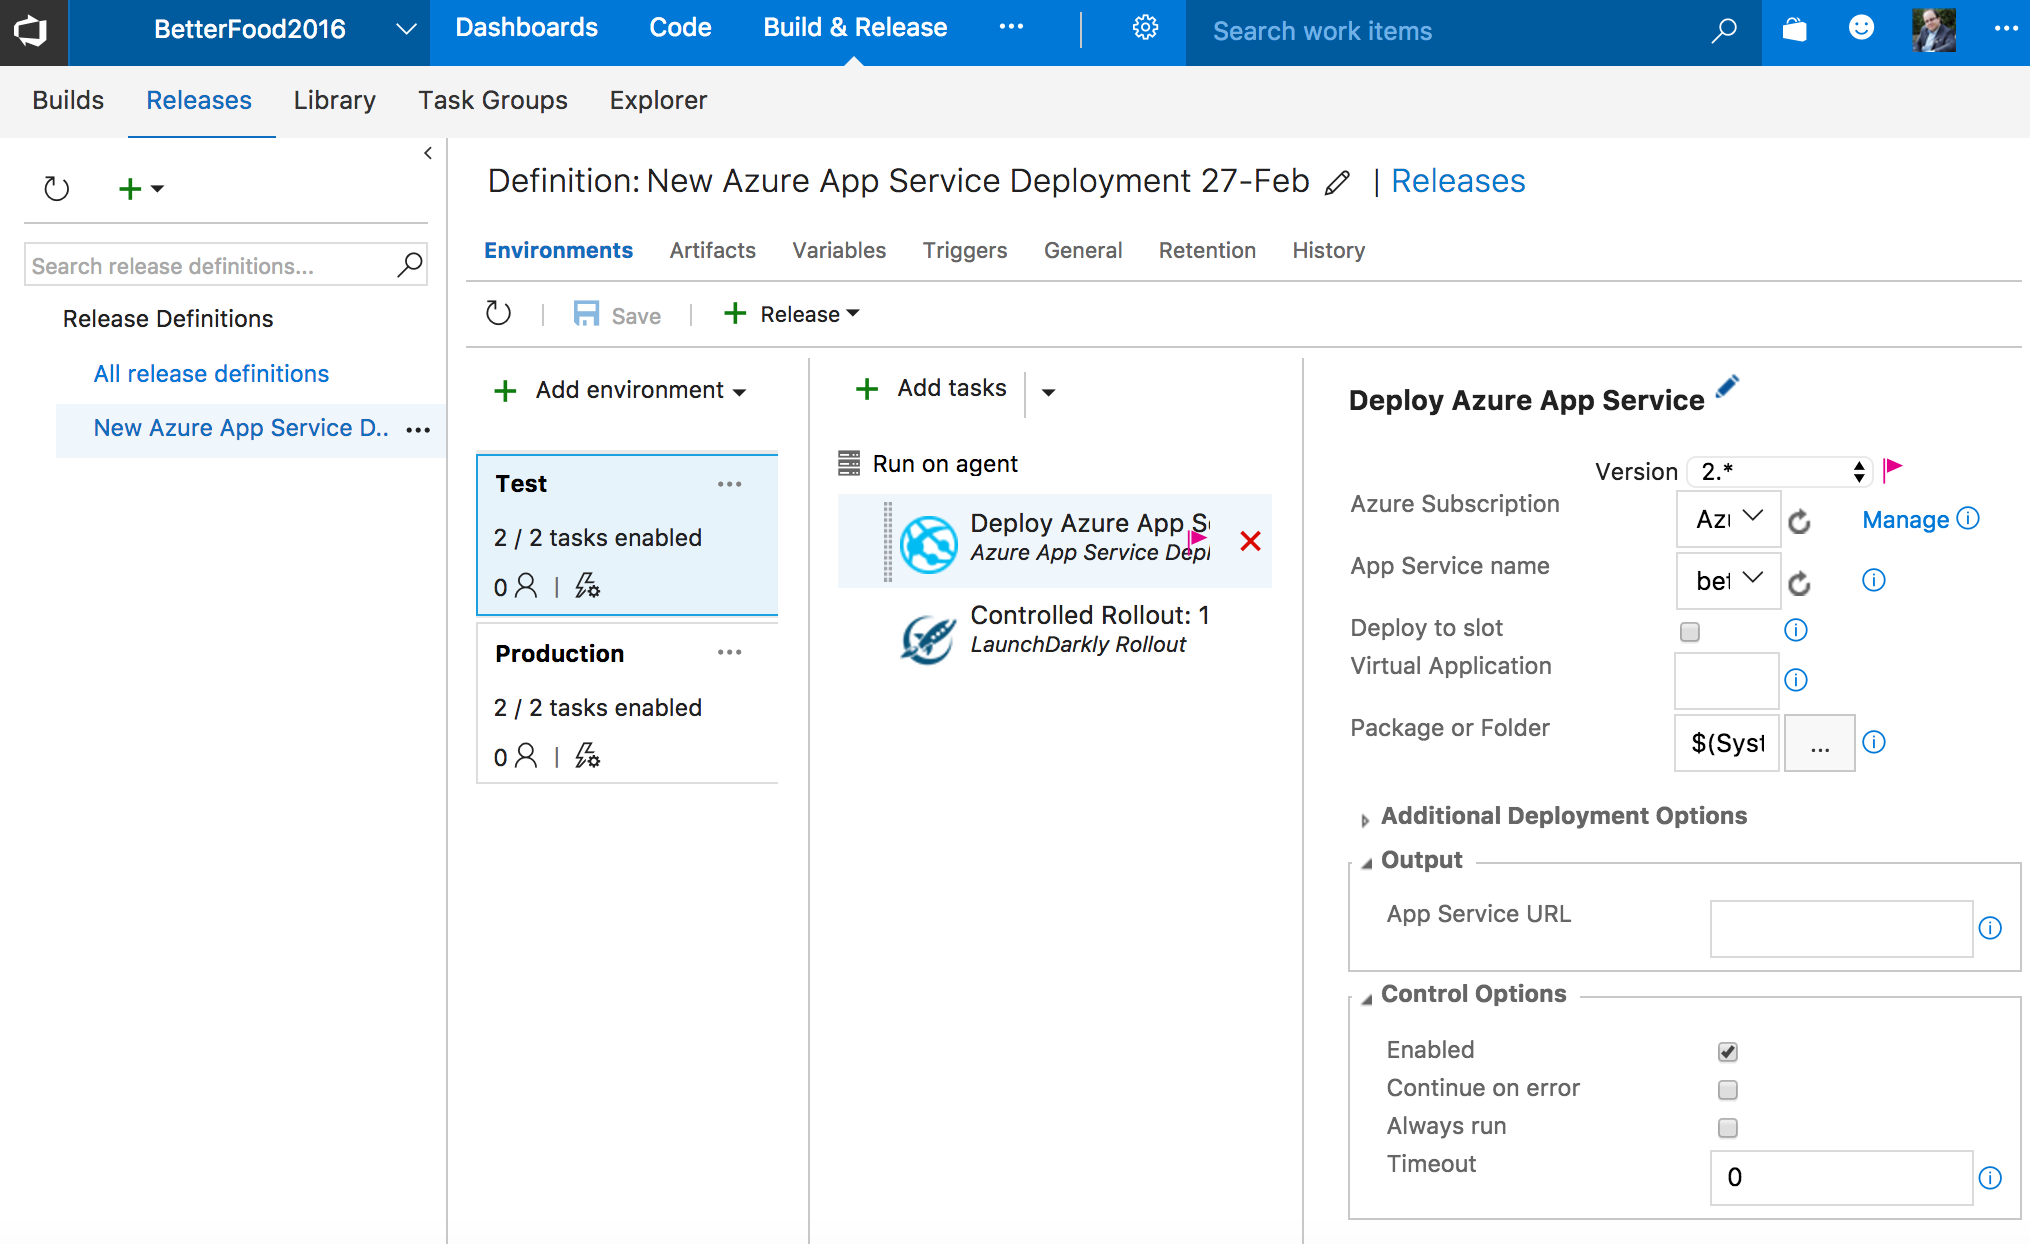The height and width of the screenshot is (1244, 2030).
Task: Show info for the Timeout field
Action: (1990, 1178)
